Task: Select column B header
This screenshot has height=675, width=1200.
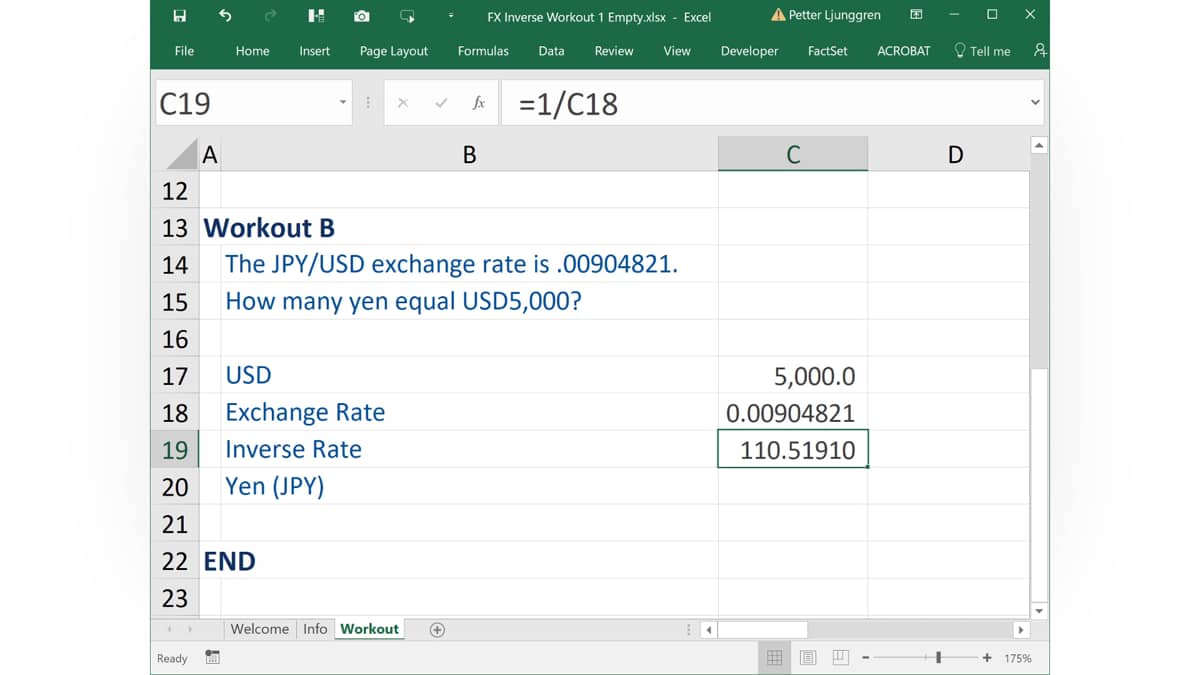Action: (x=469, y=154)
